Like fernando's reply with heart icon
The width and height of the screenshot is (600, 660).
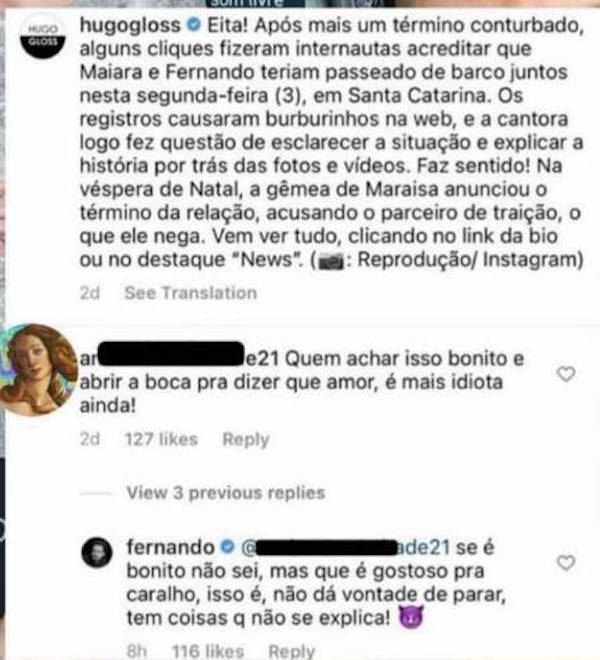(566, 562)
